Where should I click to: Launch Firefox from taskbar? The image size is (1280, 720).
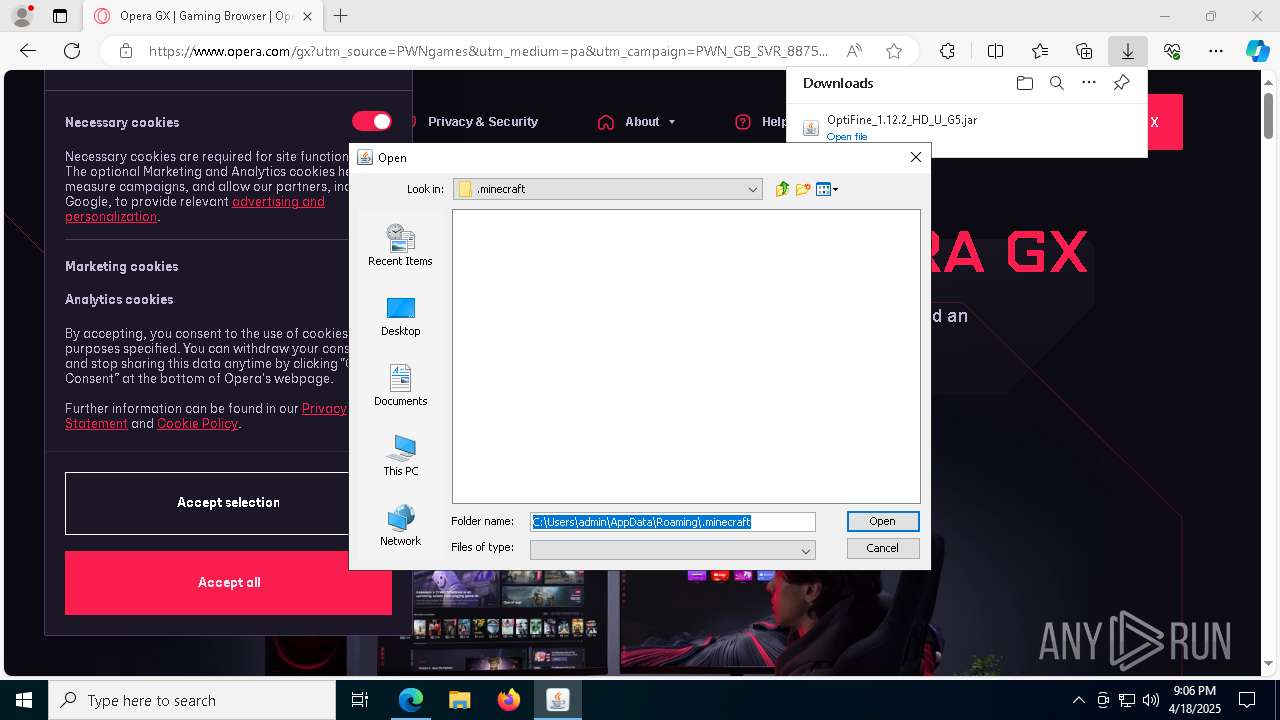[509, 700]
